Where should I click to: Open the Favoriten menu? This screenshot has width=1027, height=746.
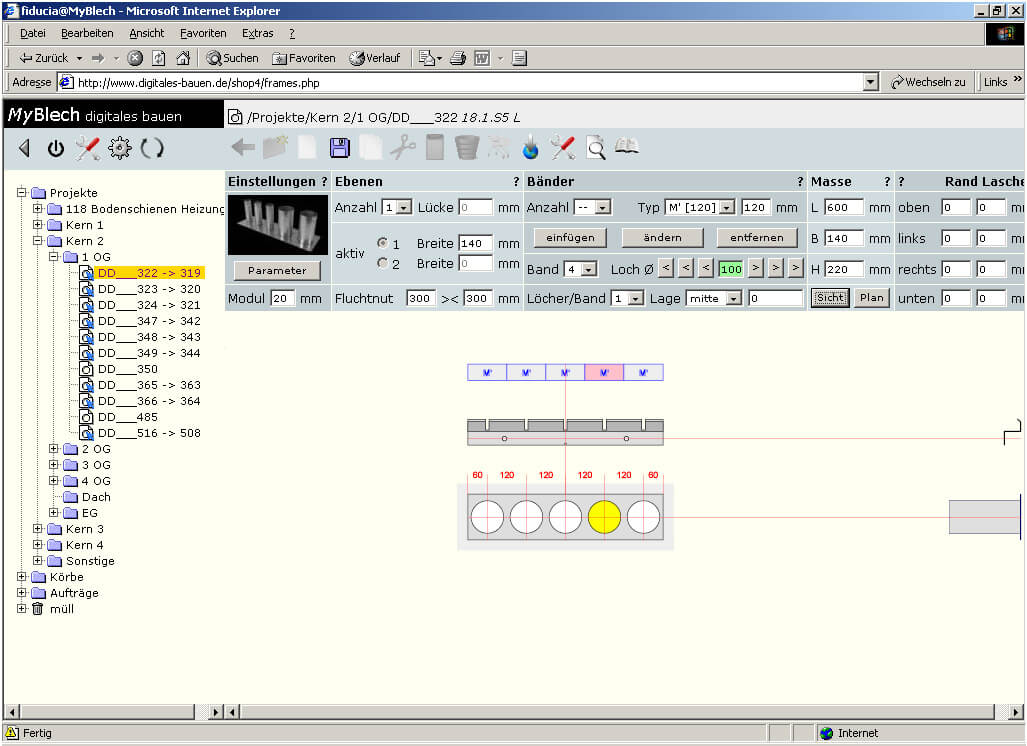point(203,33)
